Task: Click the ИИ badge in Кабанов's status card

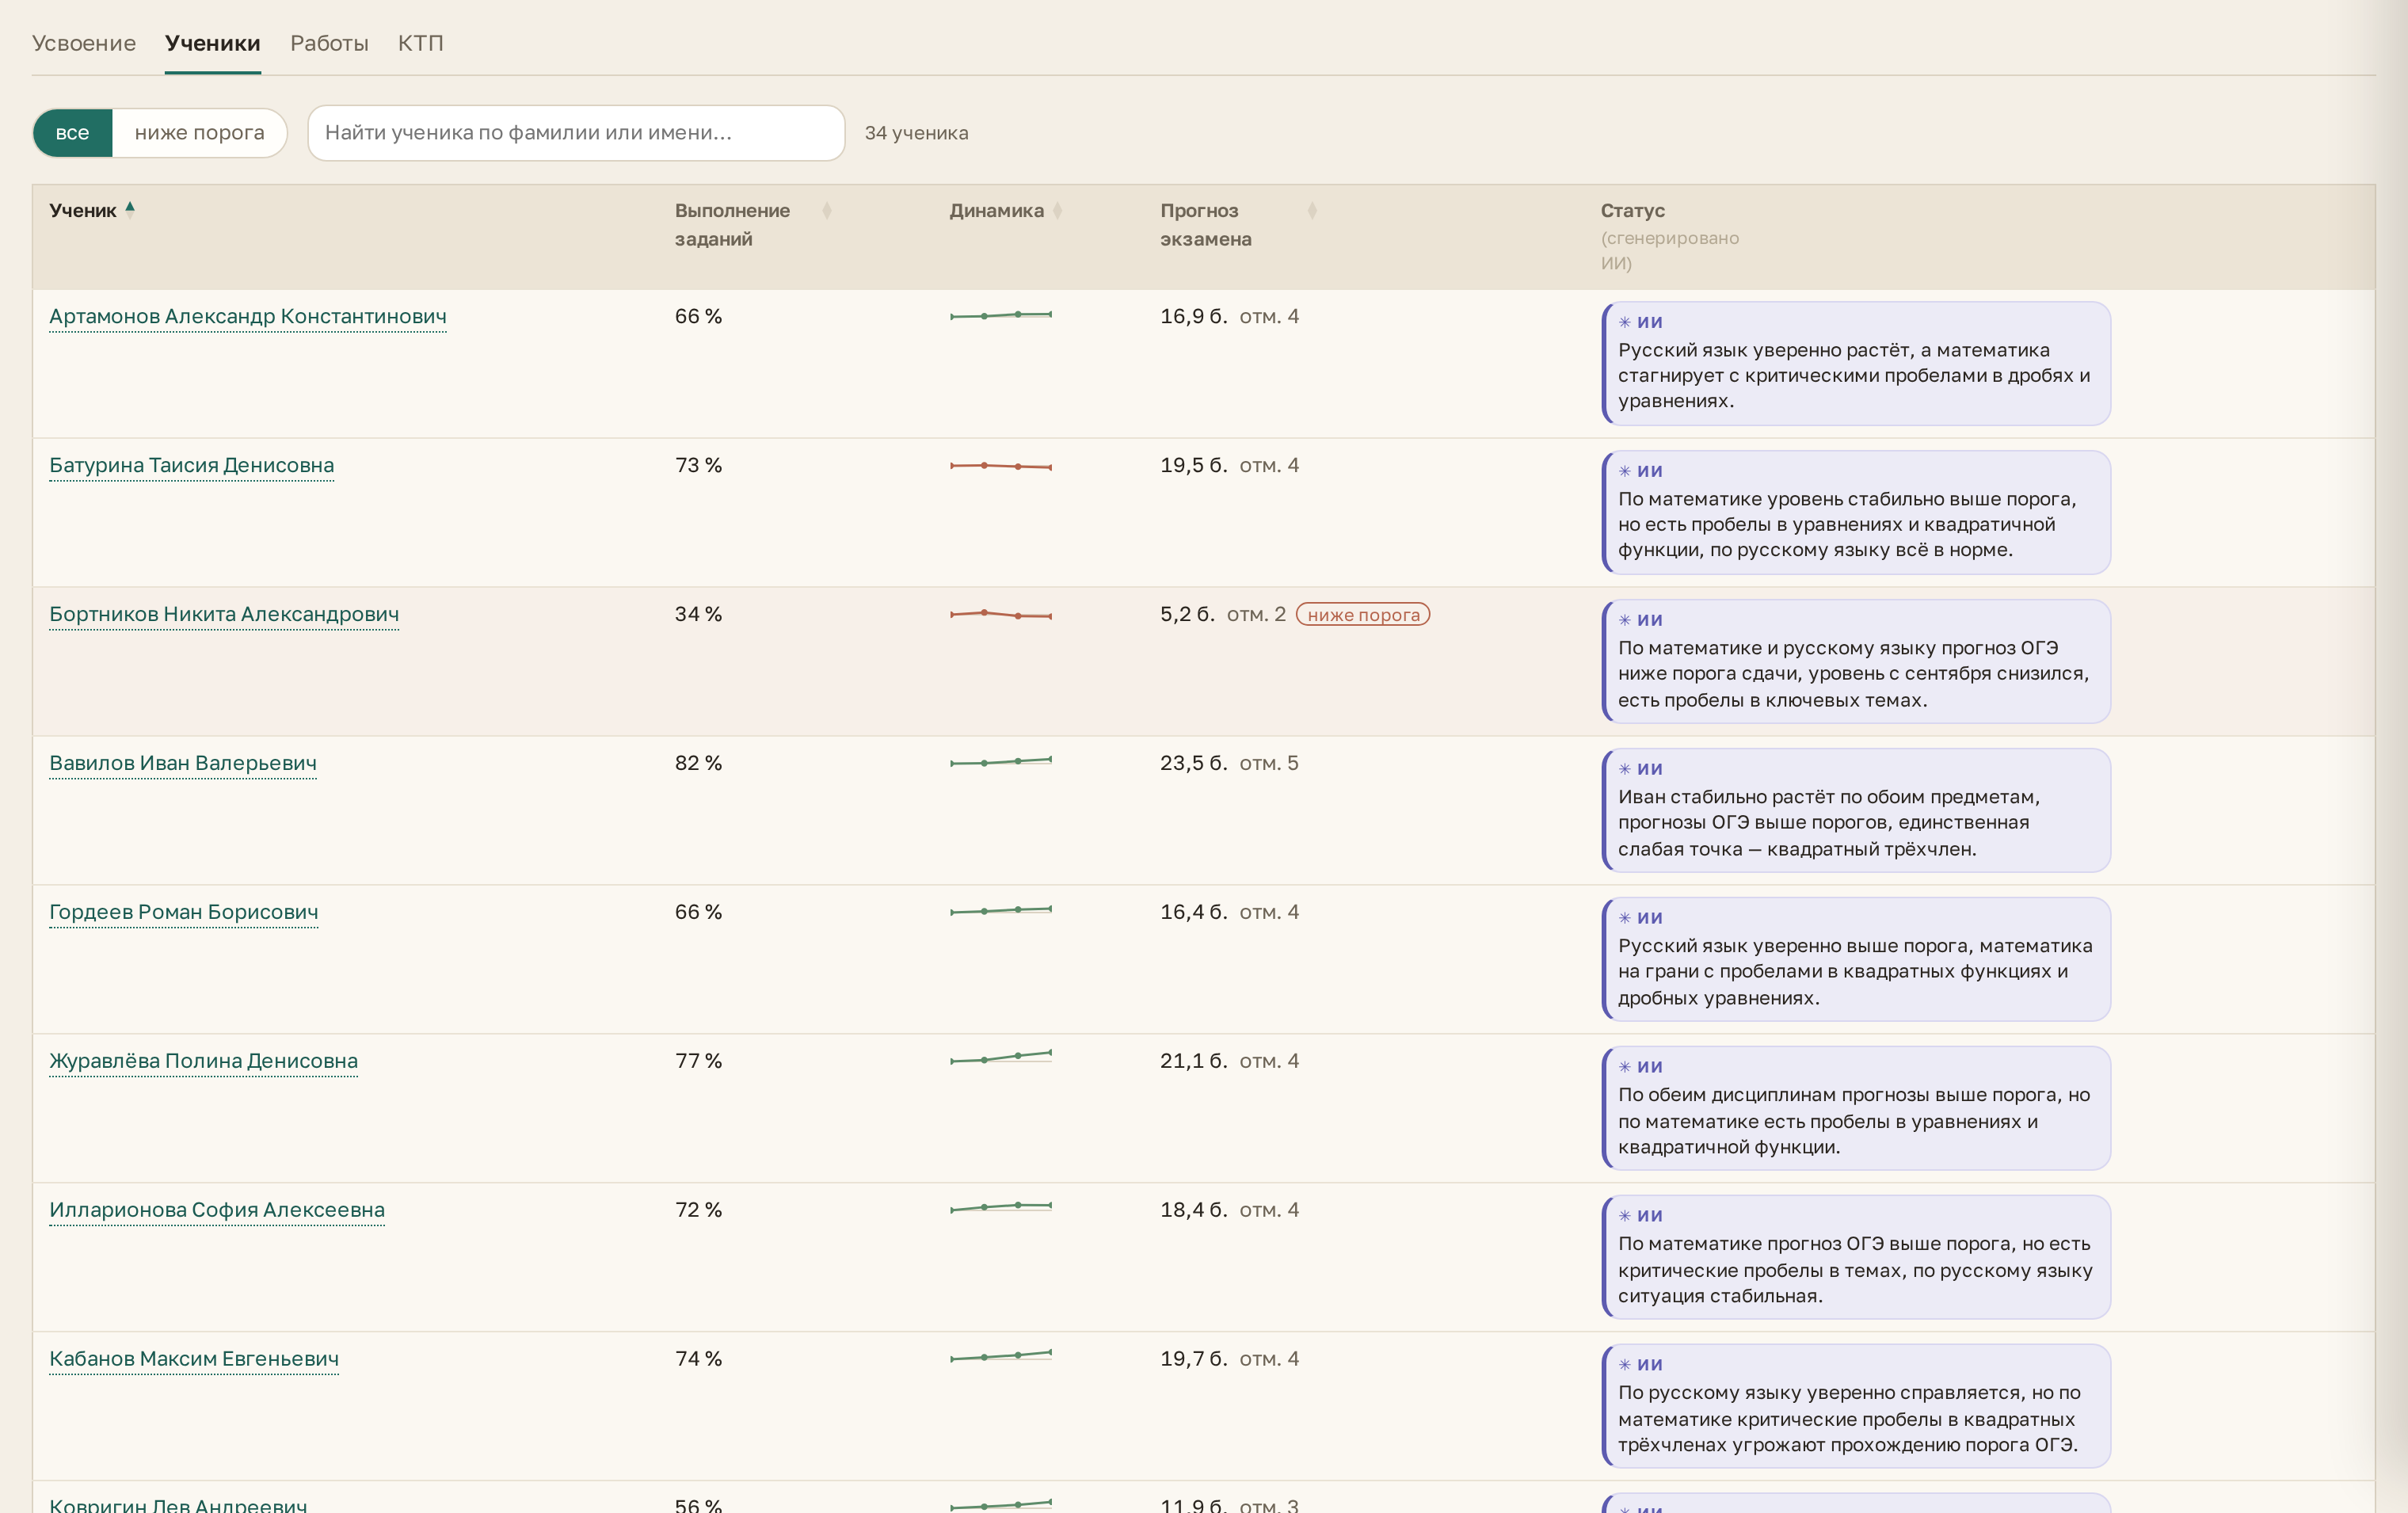Action: 1640,1365
